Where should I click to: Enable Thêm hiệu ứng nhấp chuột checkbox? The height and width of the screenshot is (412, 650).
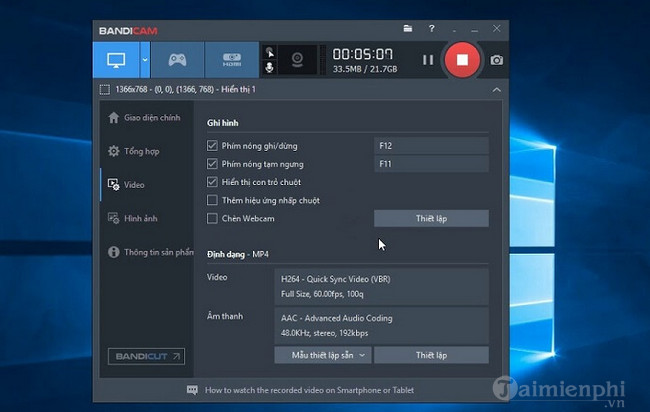[212, 200]
